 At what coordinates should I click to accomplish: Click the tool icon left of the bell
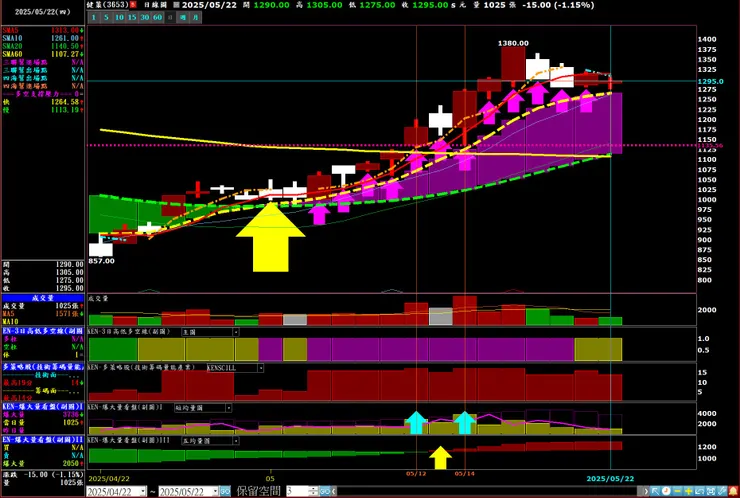(x=722, y=491)
